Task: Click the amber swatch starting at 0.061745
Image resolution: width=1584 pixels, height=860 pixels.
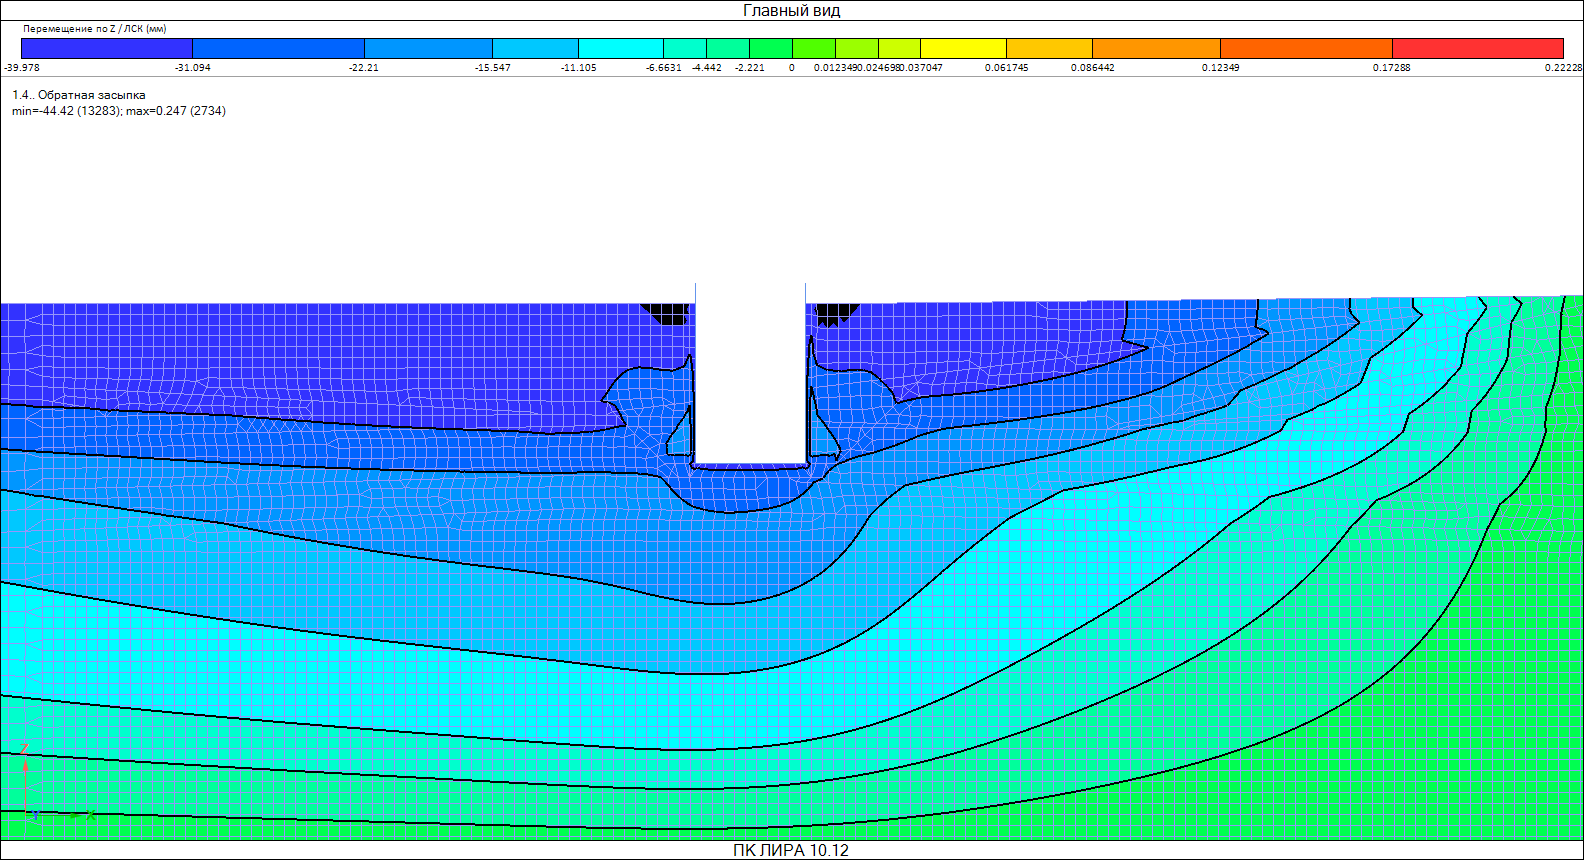Action: 1049,48
